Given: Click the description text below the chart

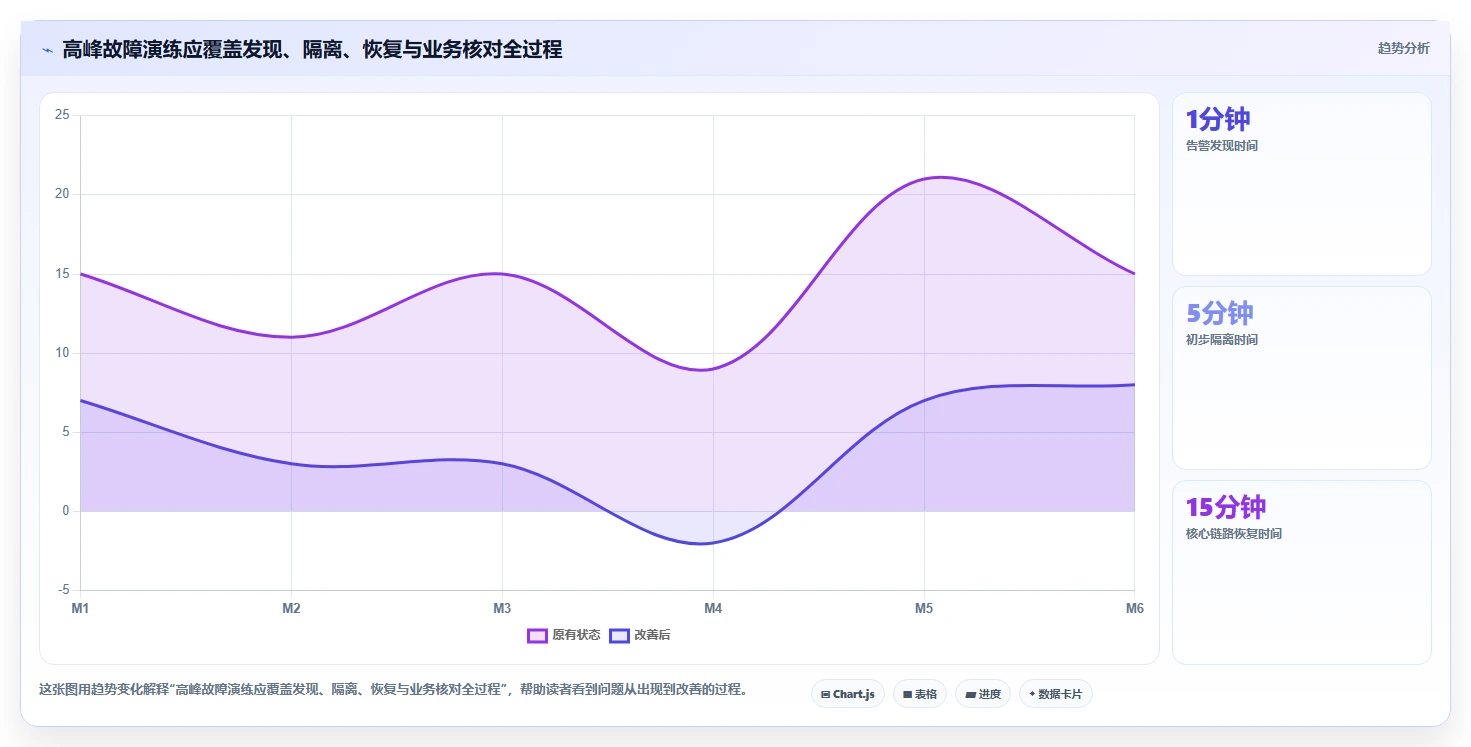Looking at the screenshot, I should (393, 690).
